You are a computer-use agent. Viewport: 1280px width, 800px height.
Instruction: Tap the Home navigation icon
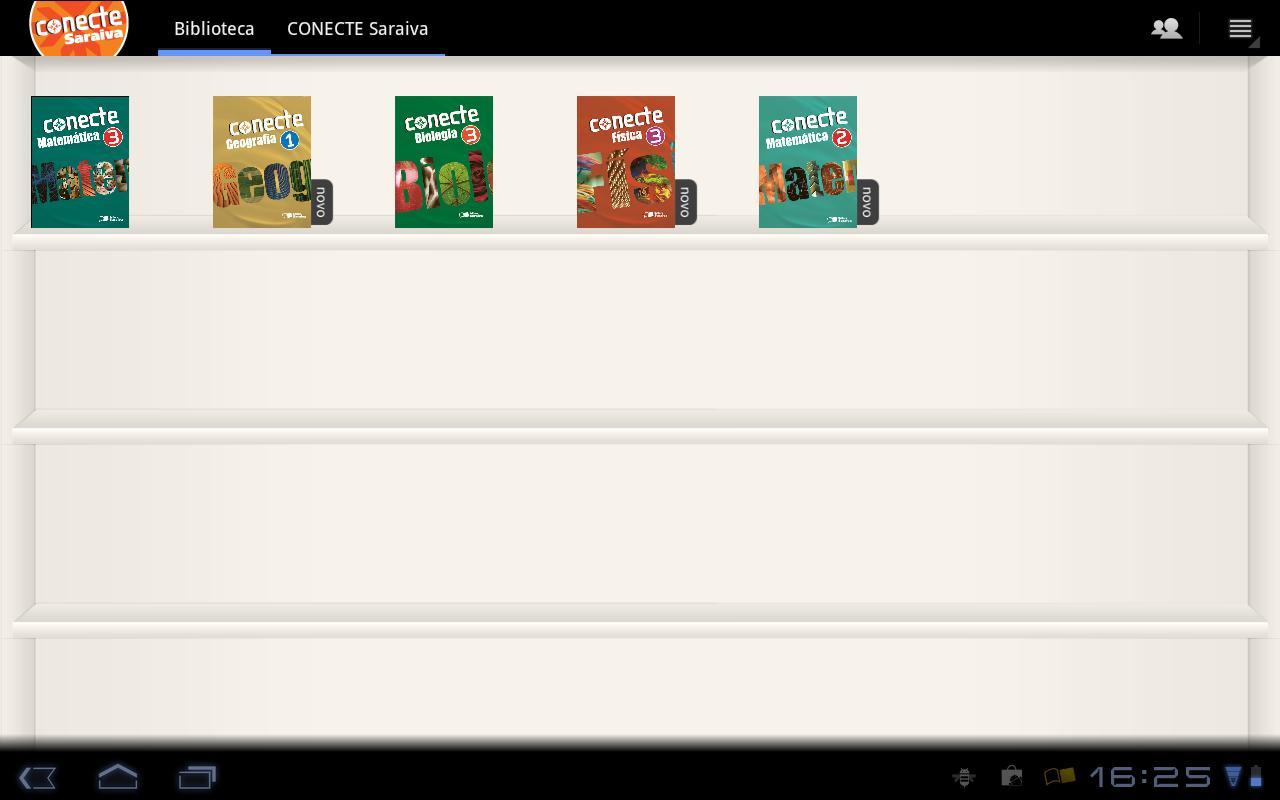[117, 777]
